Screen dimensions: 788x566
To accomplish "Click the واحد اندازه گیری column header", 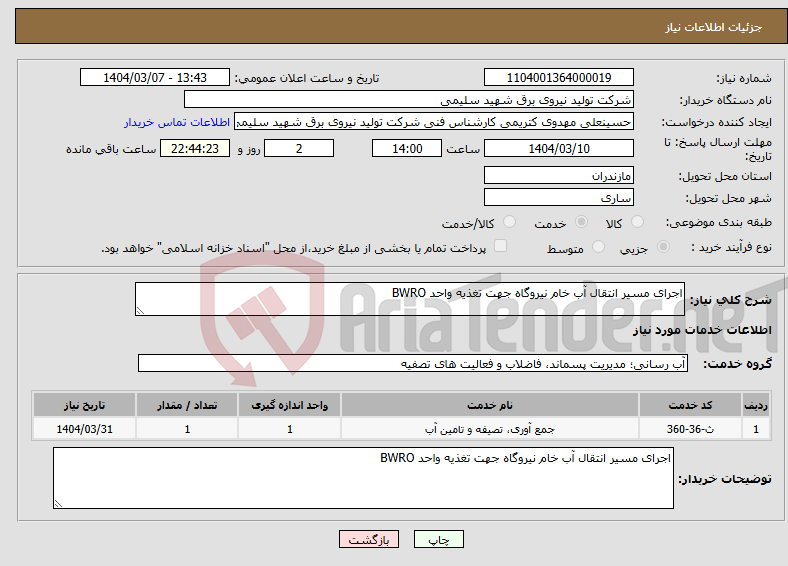I will tap(289, 405).
